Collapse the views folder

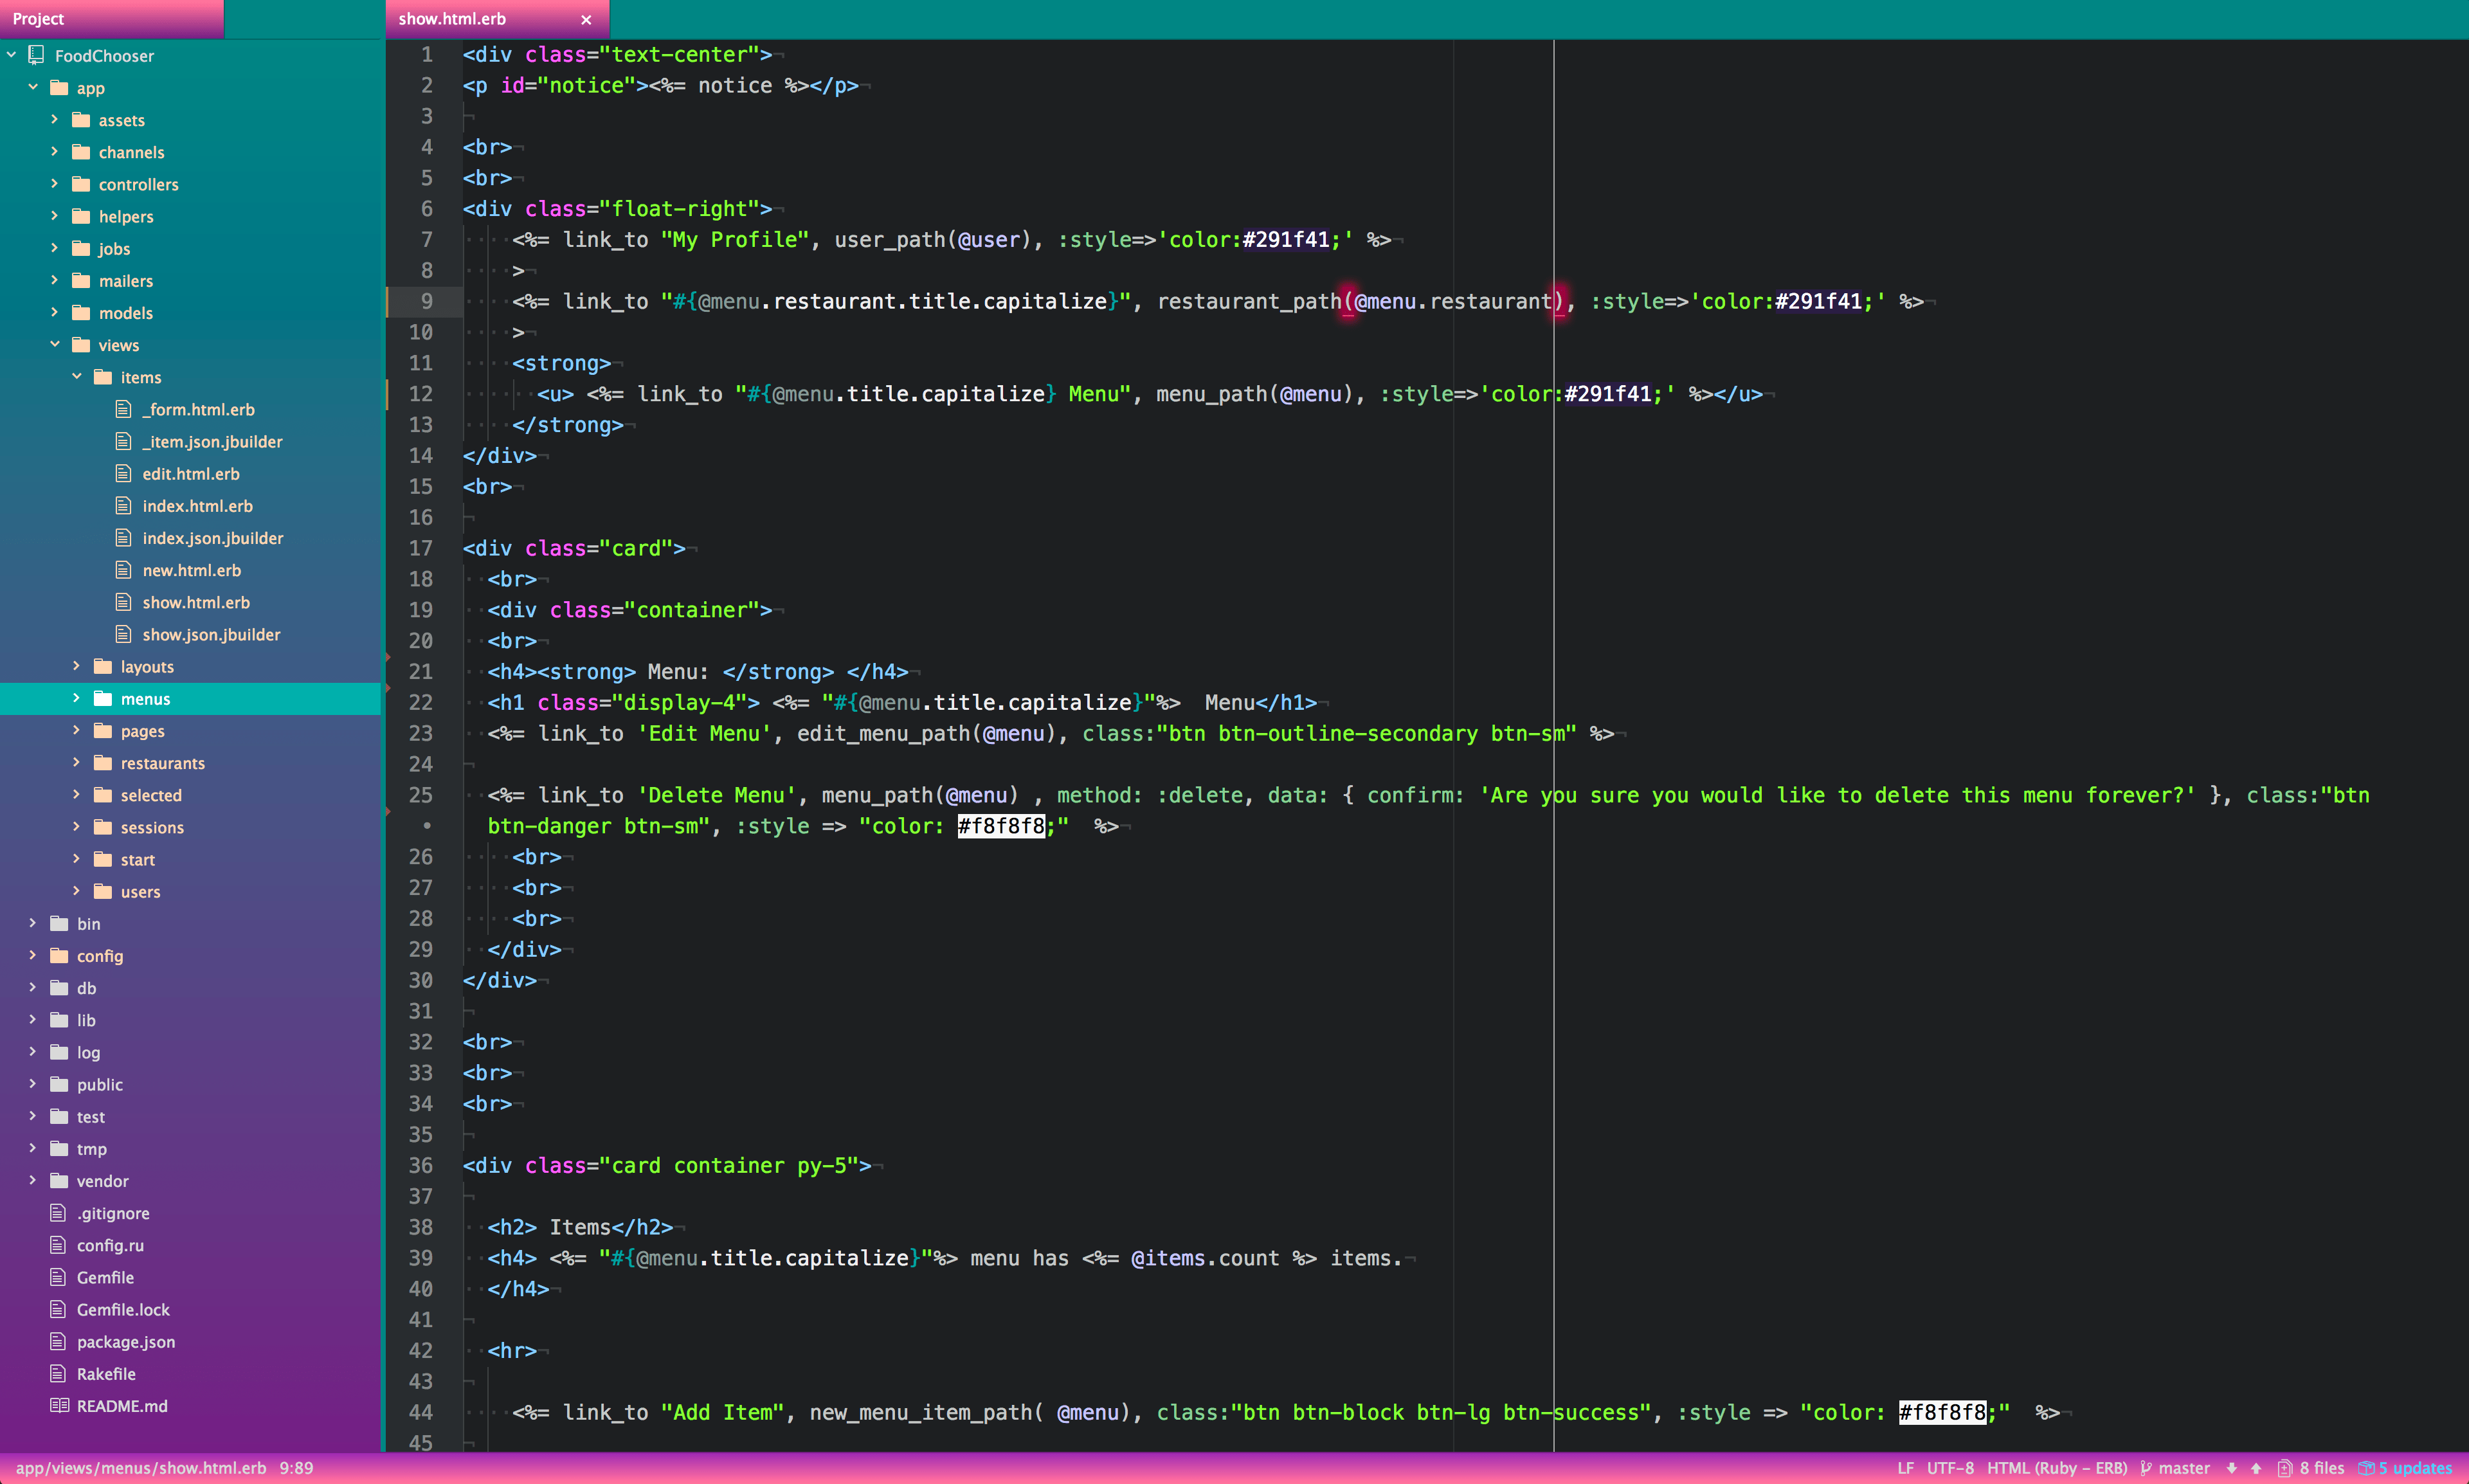click(x=55, y=344)
